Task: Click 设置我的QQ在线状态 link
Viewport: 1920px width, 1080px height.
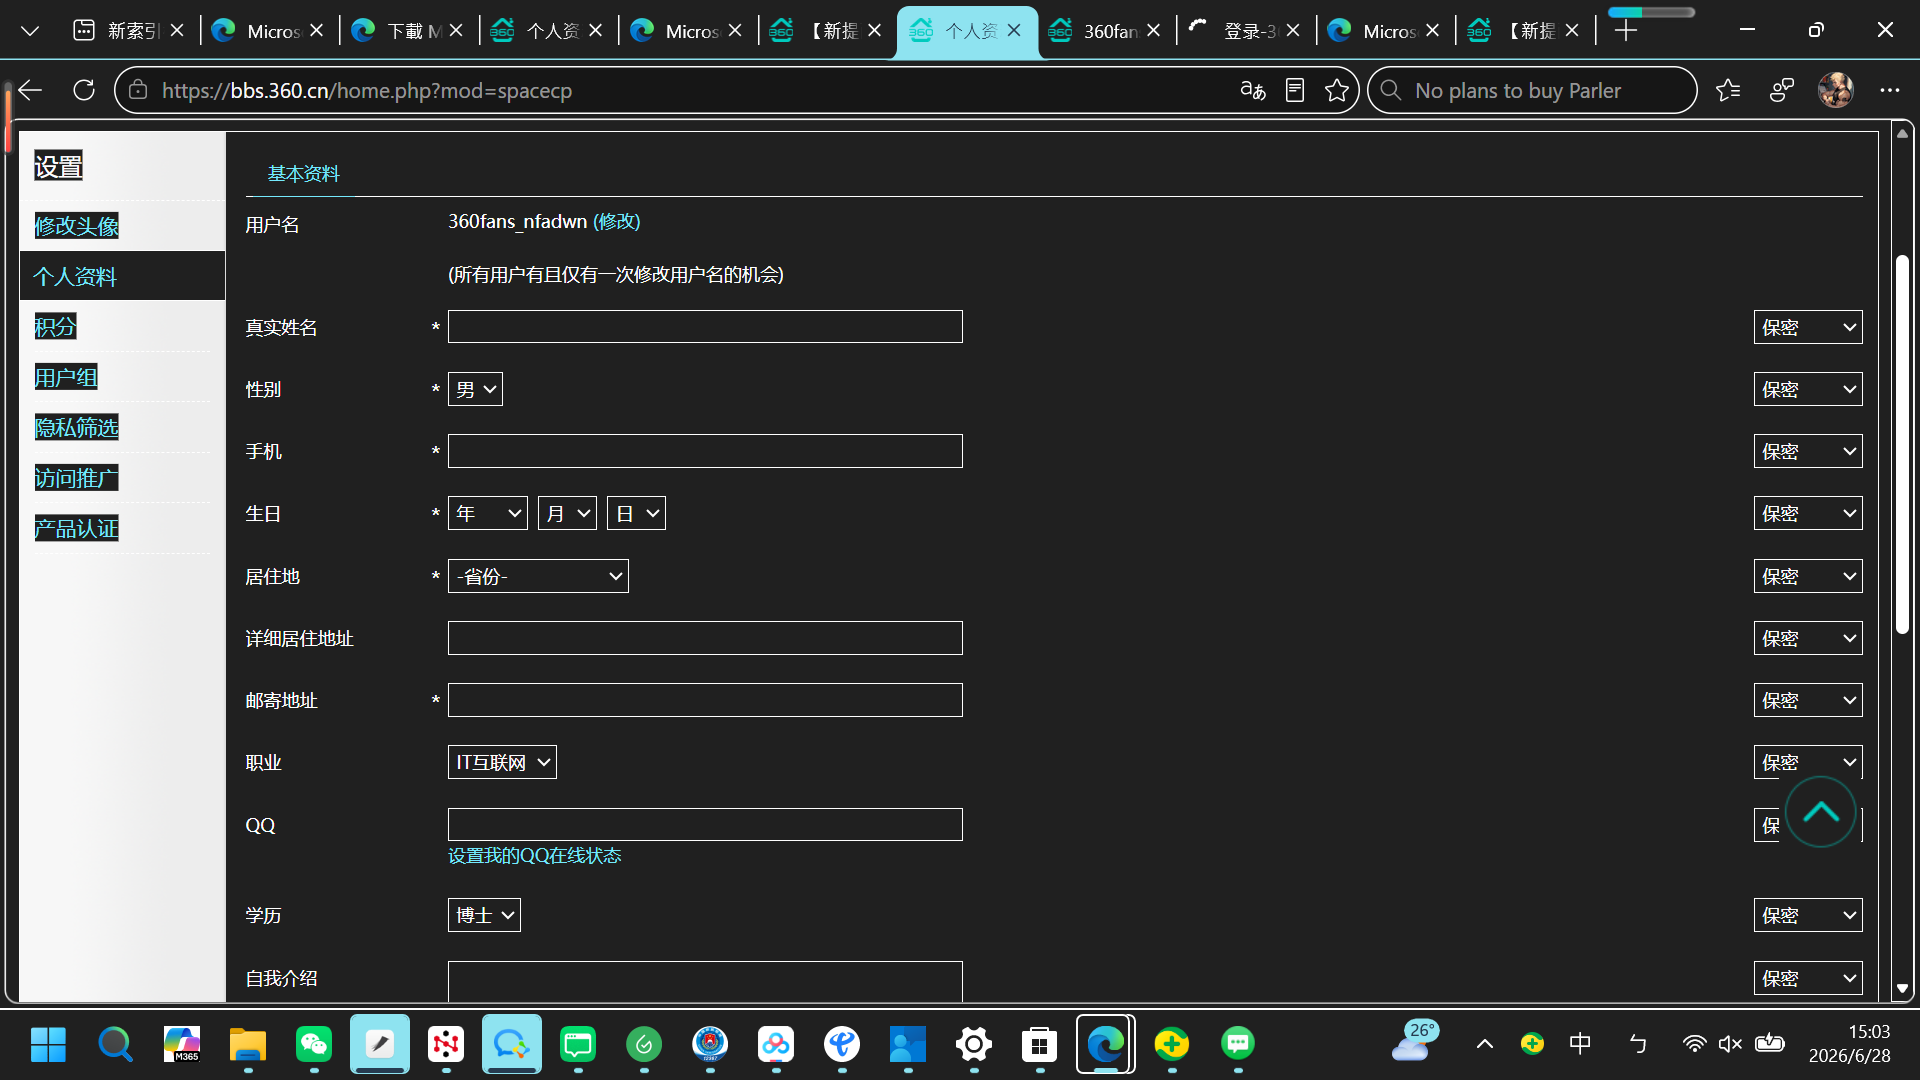Action: pos(535,856)
